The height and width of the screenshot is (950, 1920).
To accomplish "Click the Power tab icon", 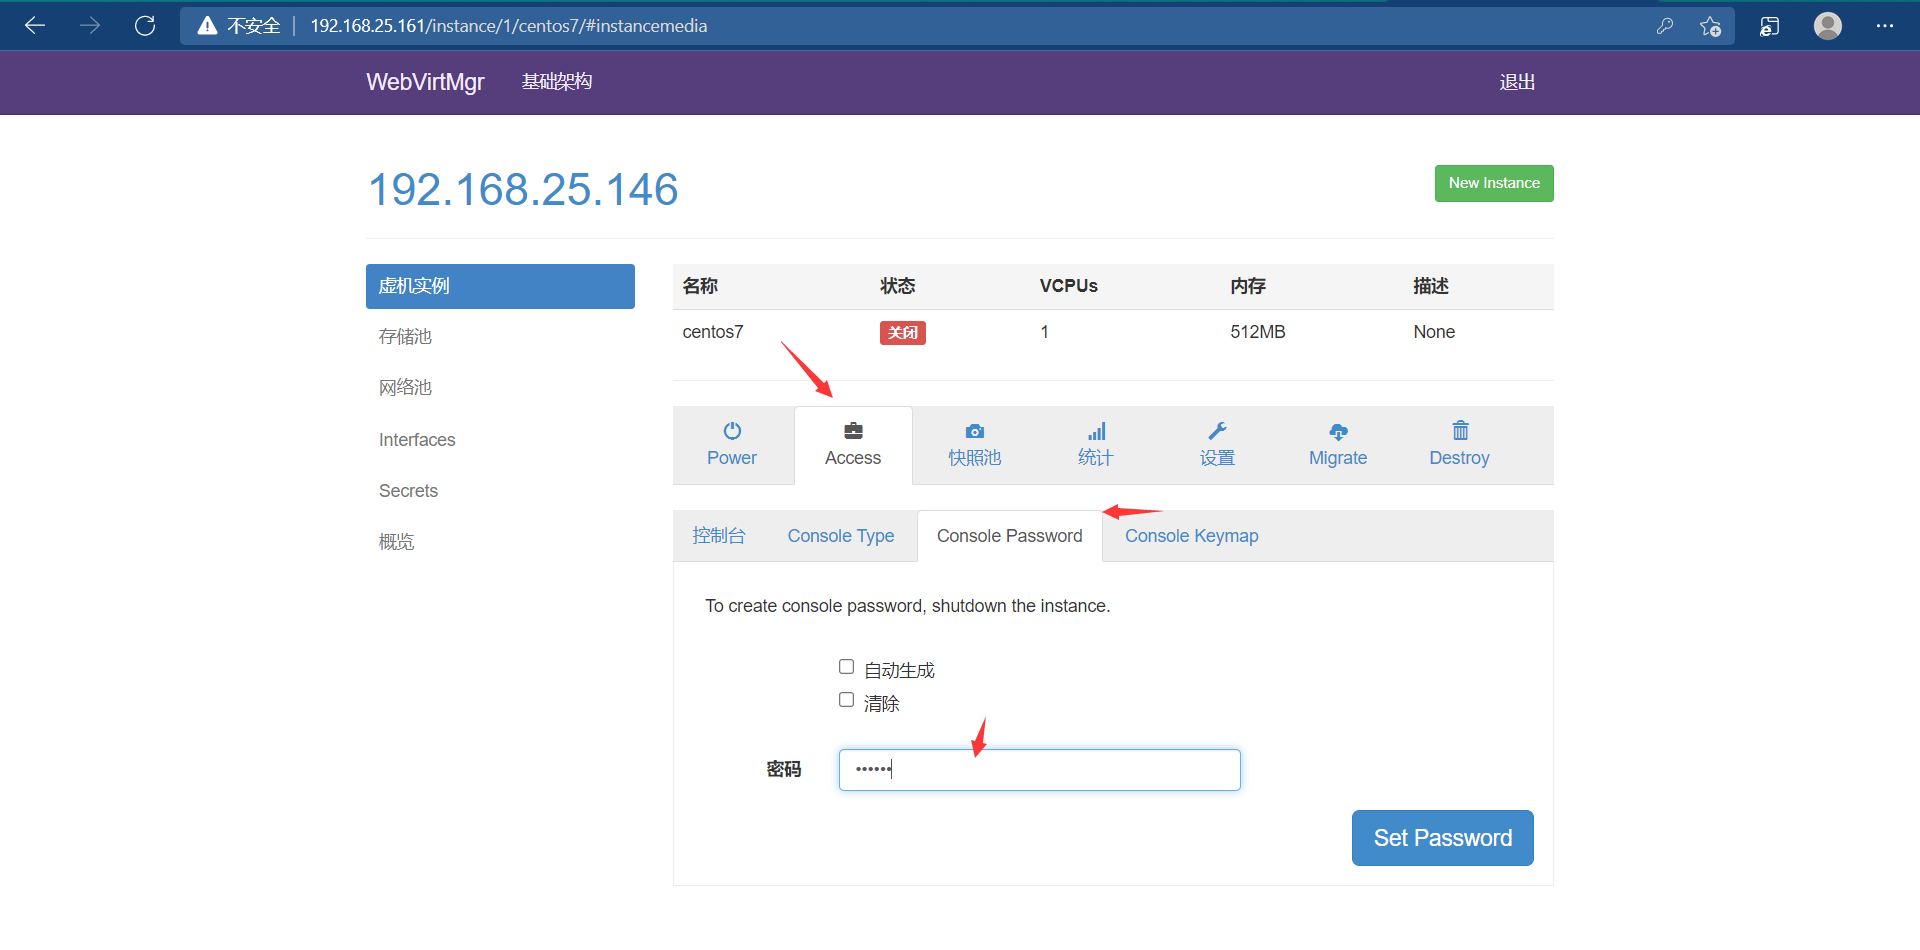I will [x=732, y=431].
